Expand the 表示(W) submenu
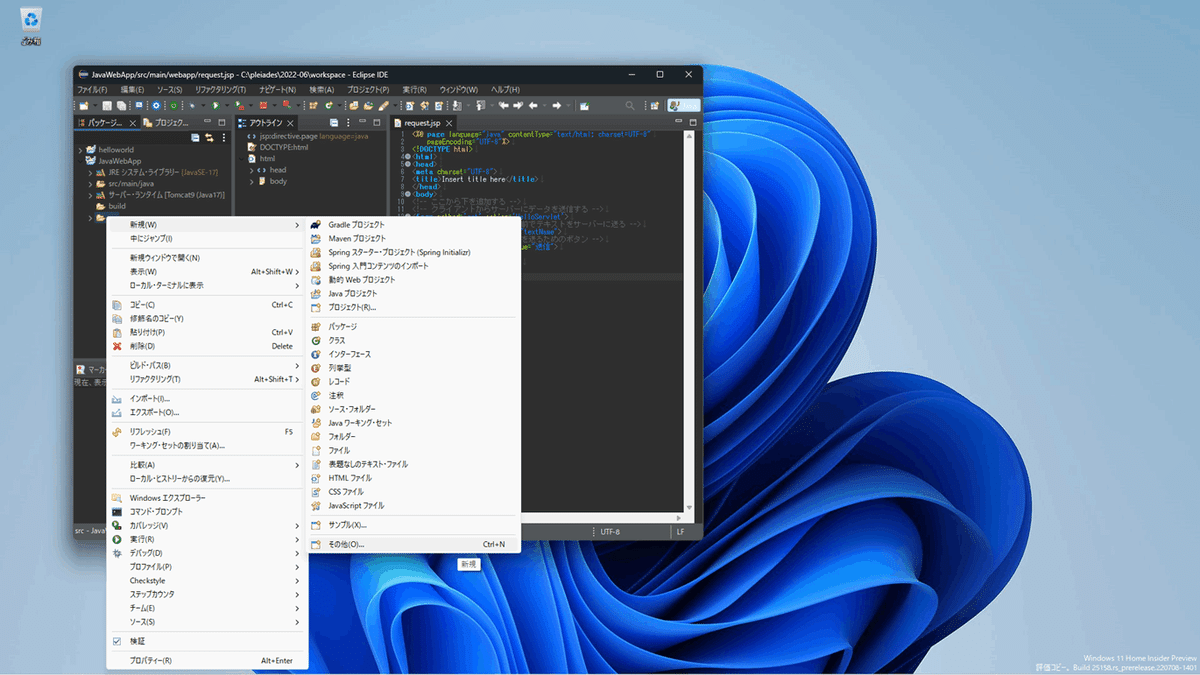Viewport: 1200px width, 675px height. pyautogui.click(x=207, y=272)
